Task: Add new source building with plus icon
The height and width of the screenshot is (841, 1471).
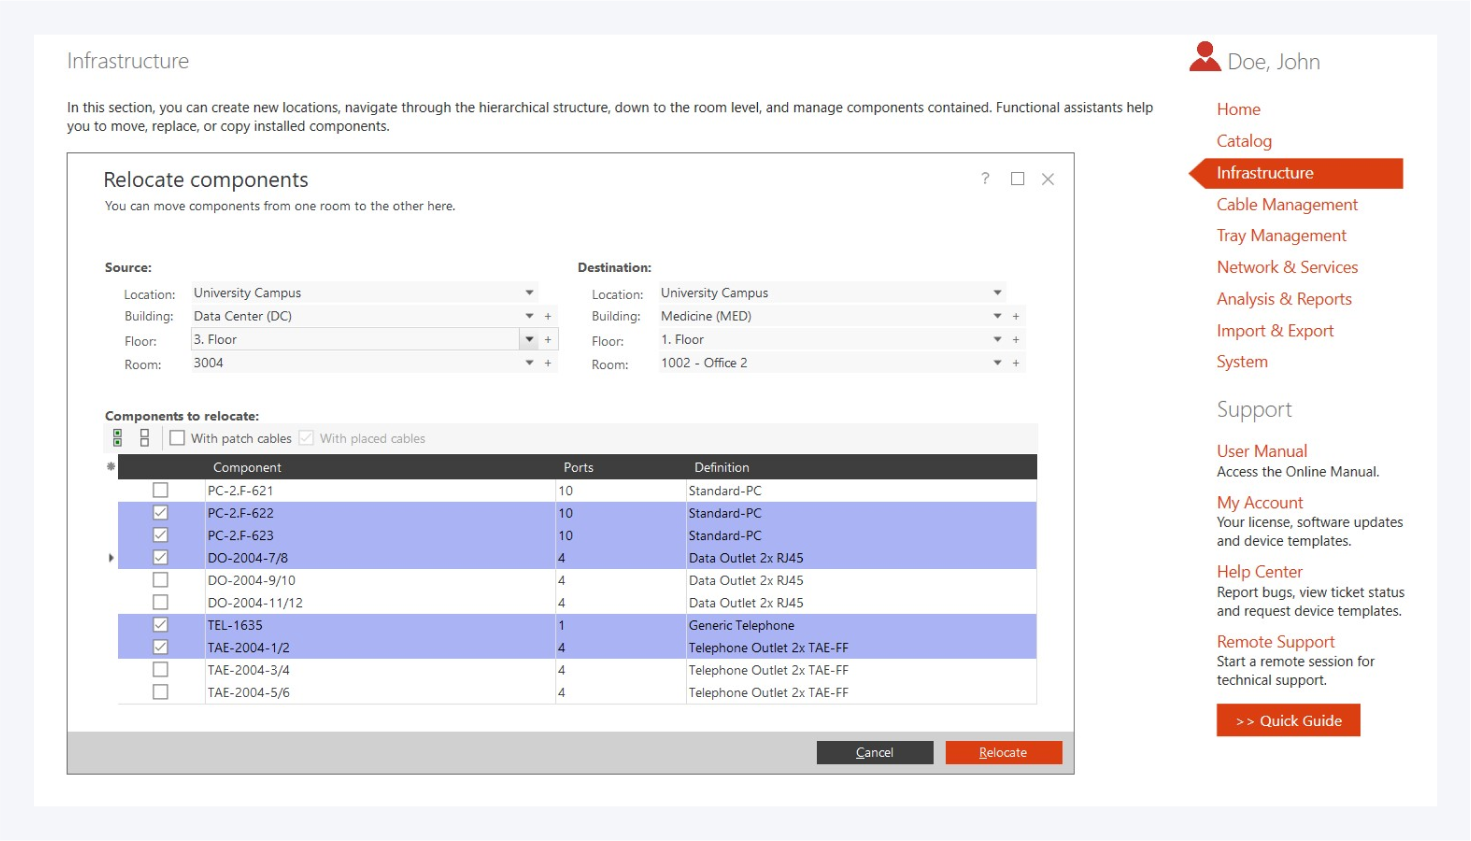Action: click(548, 316)
